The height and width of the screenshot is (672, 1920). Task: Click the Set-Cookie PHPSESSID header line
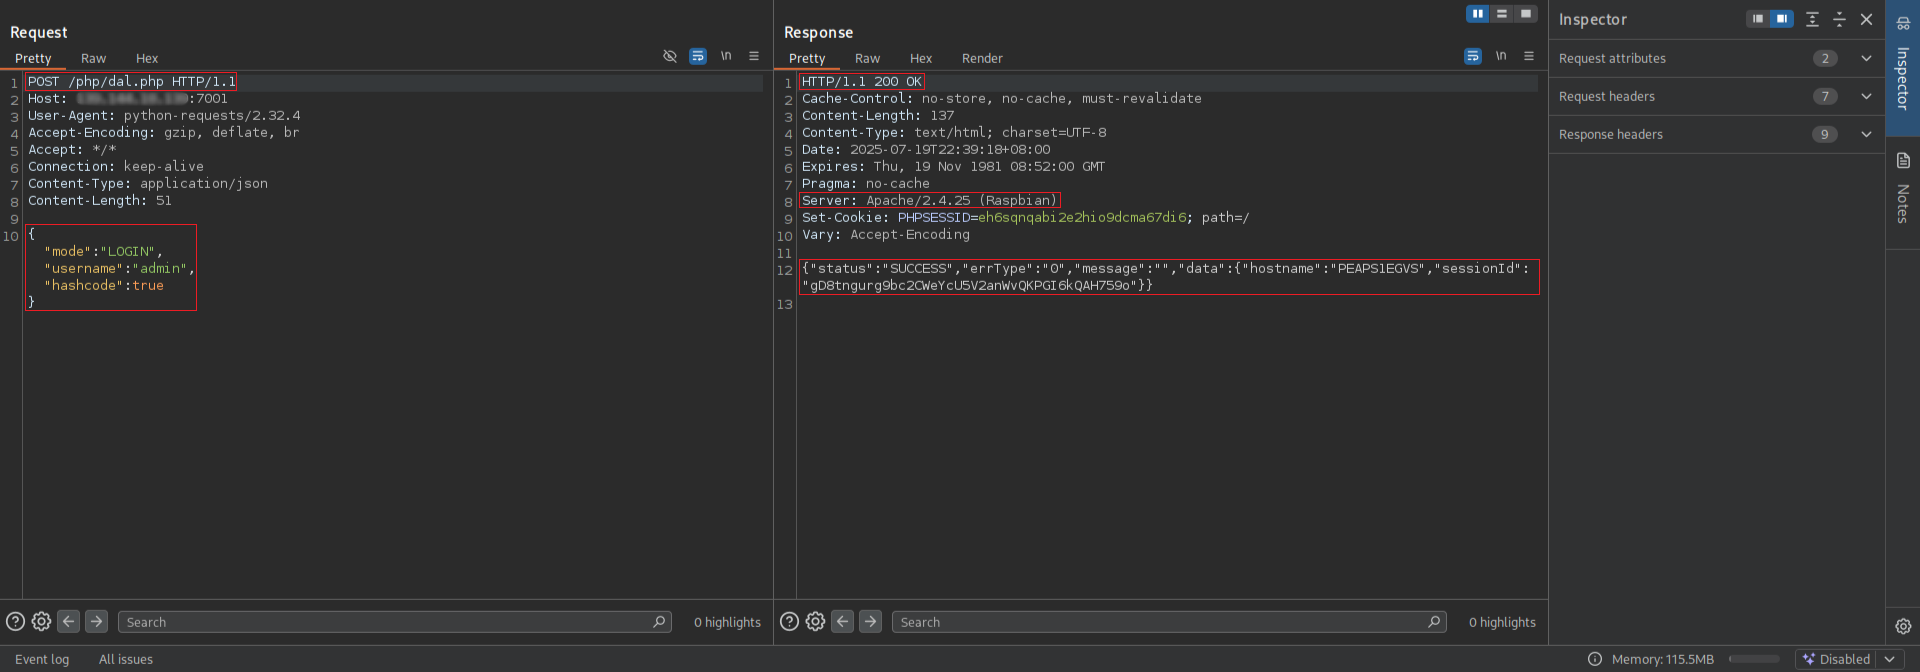1026,217
